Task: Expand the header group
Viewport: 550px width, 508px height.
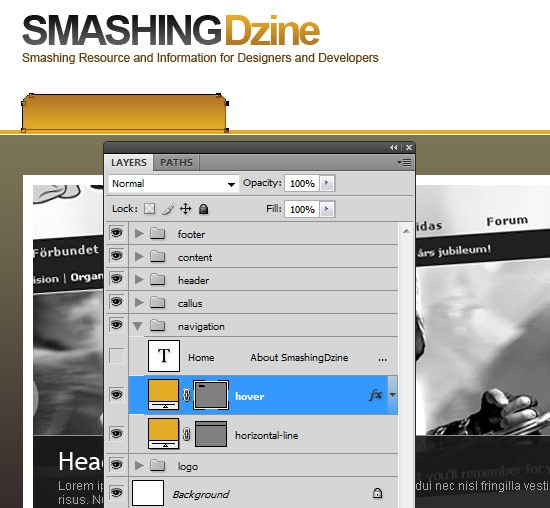Action: point(139,280)
